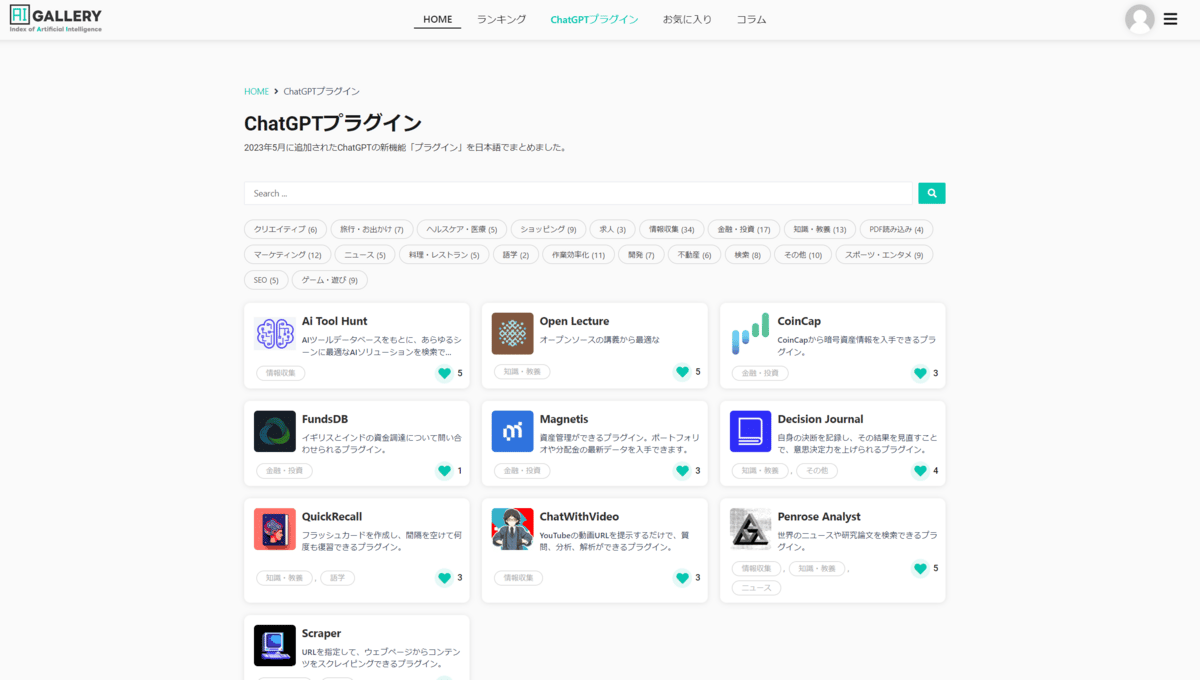The width and height of the screenshot is (1200, 680).
Task: Open the Decision Journal title
Action: (x=820, y=419)
